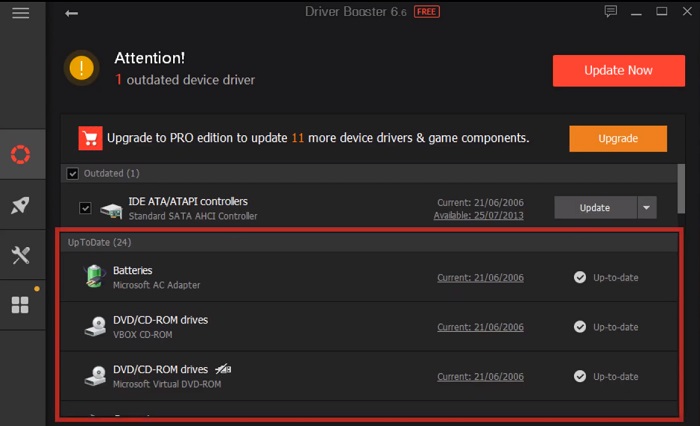Select the Microsoft Virtual DVD-ROM text

click(167, 384)
